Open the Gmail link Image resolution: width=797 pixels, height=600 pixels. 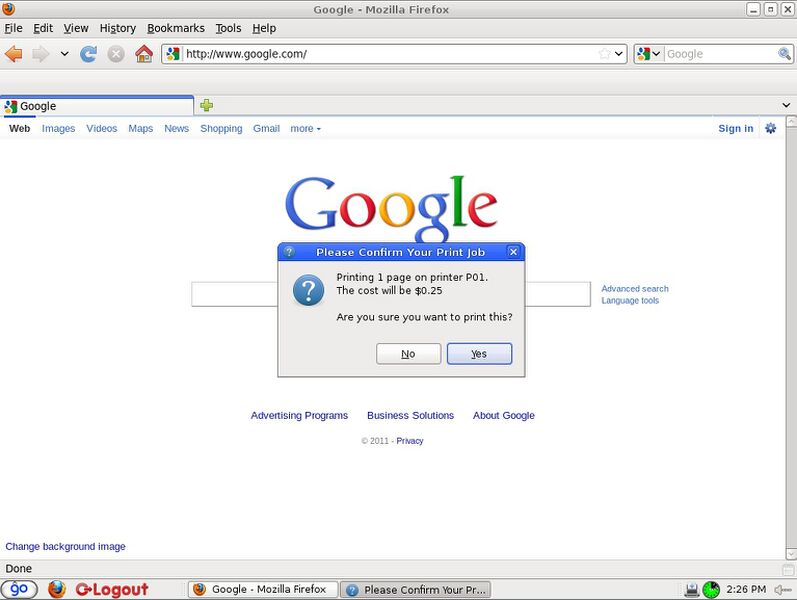tap(266, 129)
